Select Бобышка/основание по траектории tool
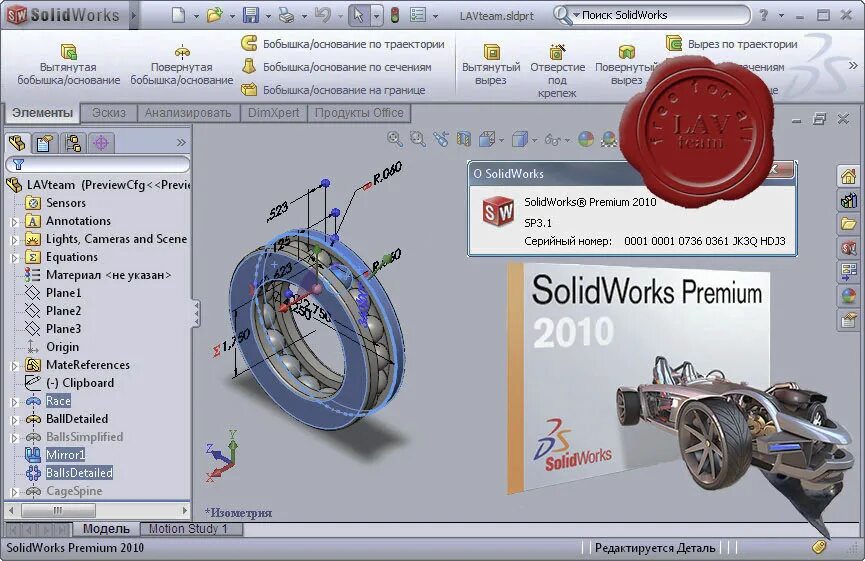 click(343, 44)
